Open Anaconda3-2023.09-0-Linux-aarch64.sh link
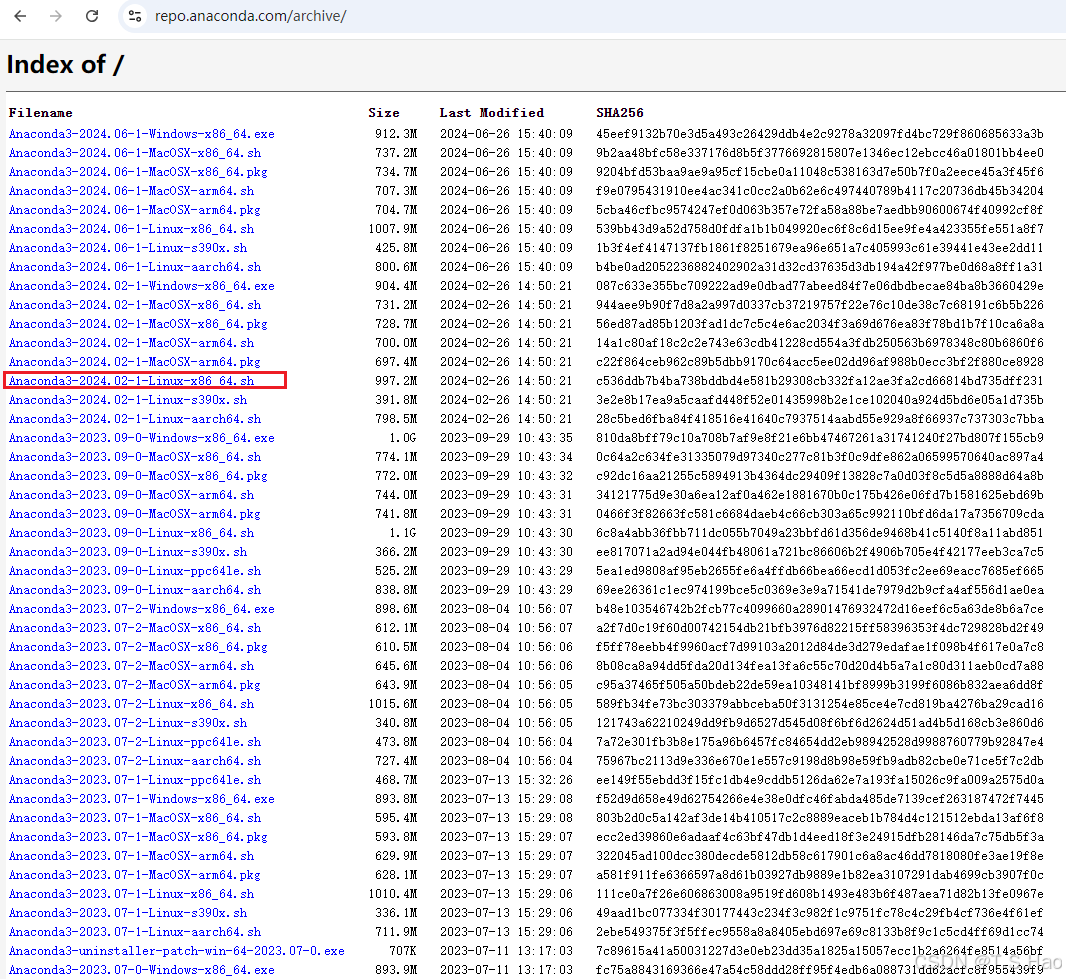Viewport: 1066px width, 979px height. (135, 591)
